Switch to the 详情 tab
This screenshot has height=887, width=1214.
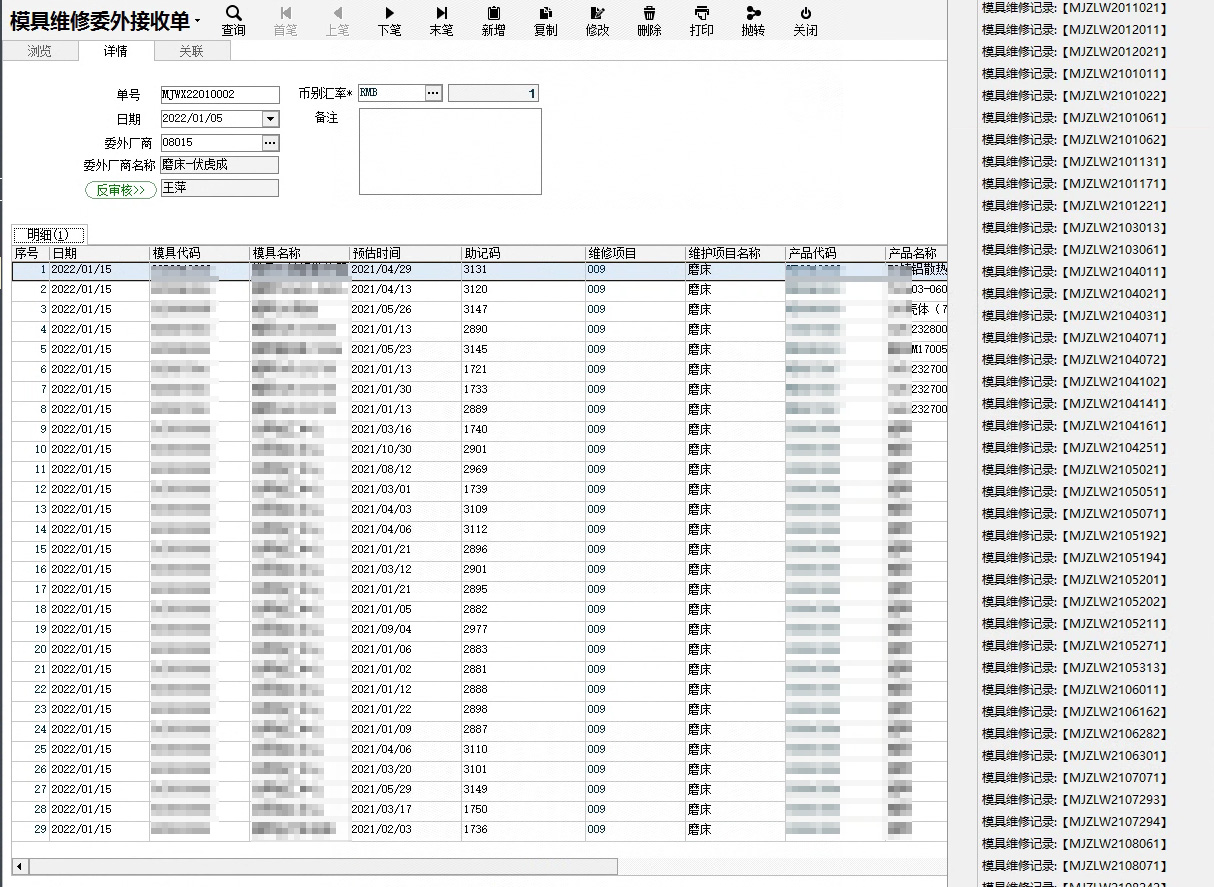pyautogui.click(x=116, y=51)
